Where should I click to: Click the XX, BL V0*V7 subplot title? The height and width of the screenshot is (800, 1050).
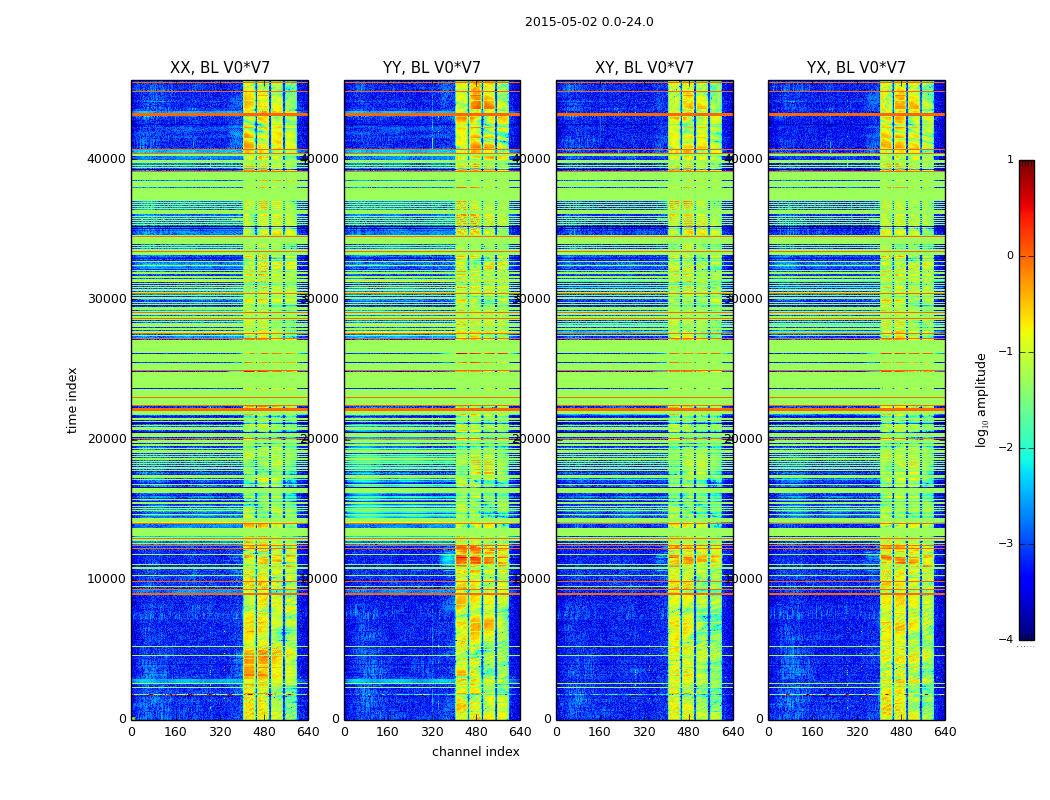coord(220,68)
